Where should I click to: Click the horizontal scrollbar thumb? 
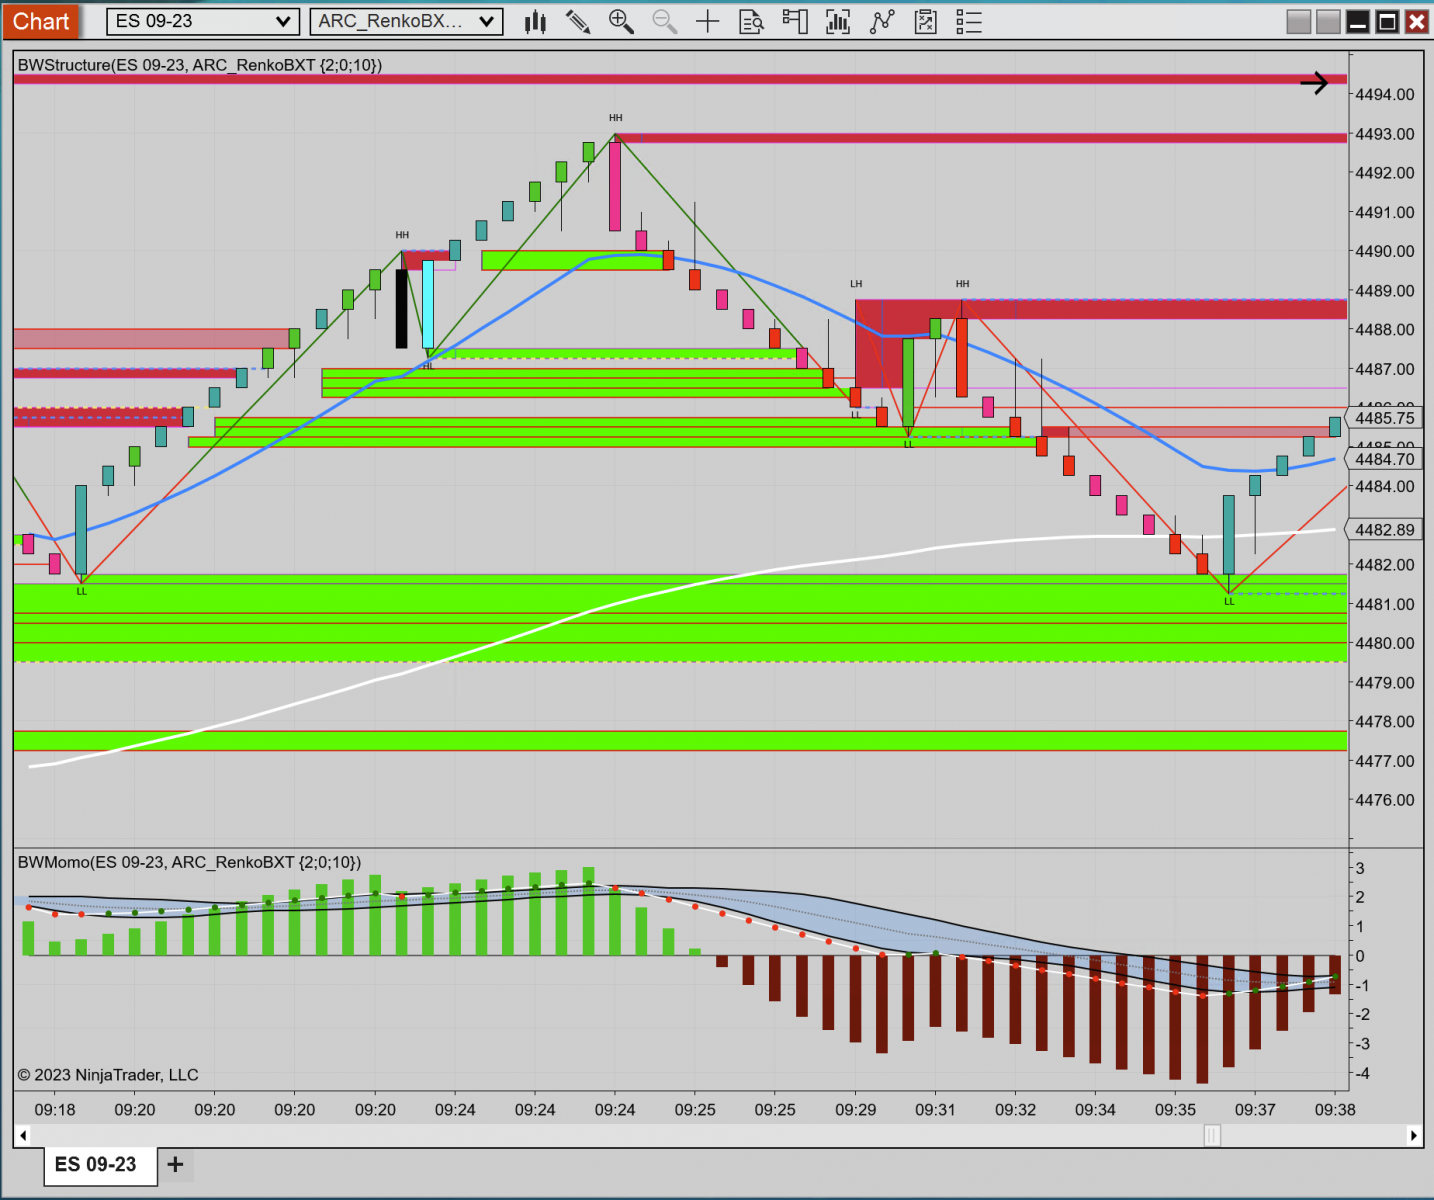[1212, 1135]
